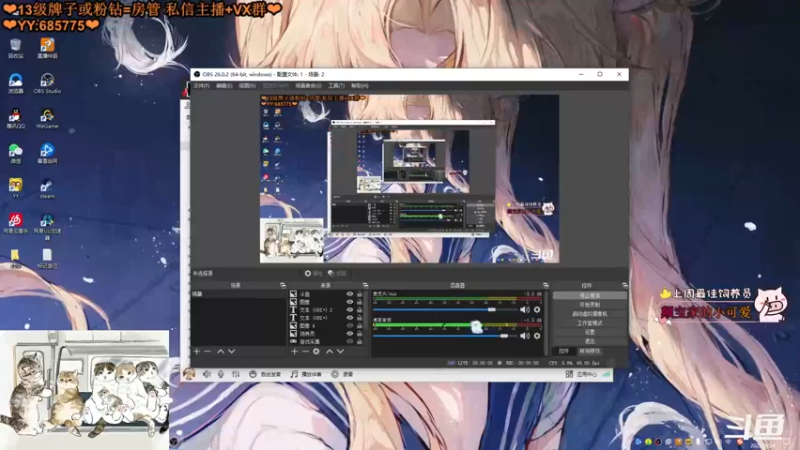Open the 工具(T) Tools menu
This screenshot has height=450, width=800.
336,86
